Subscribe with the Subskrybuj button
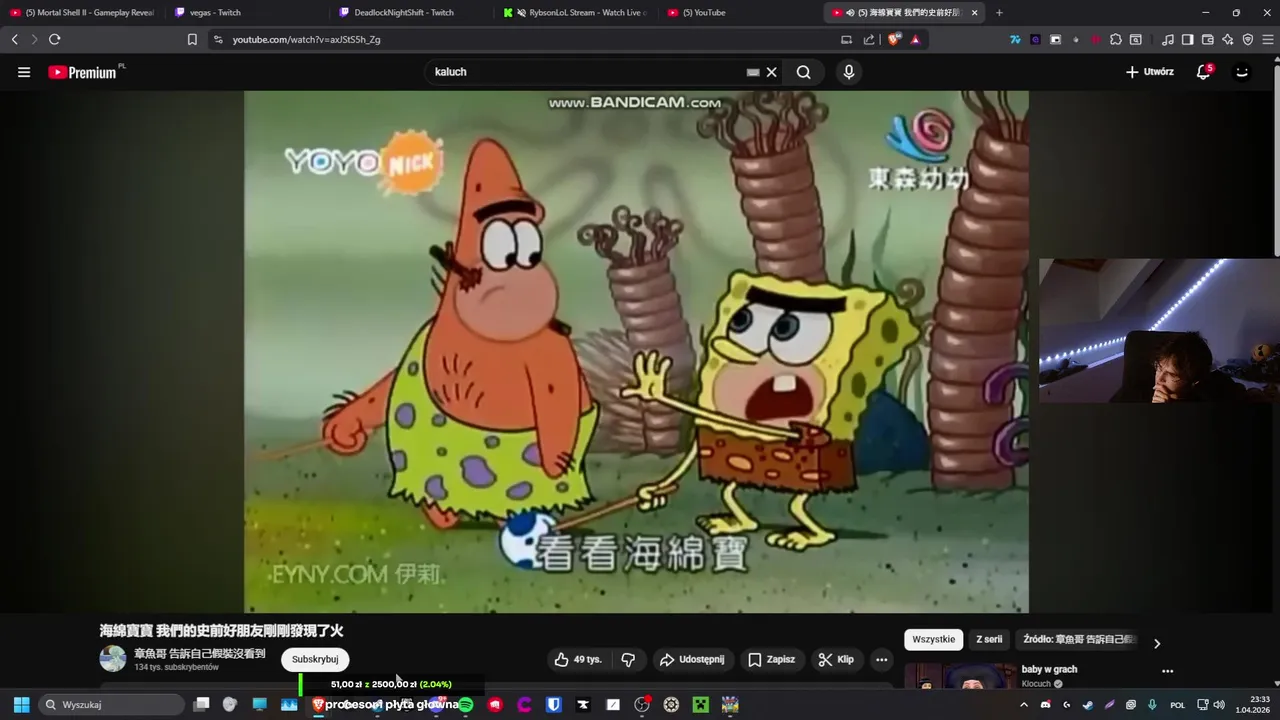Viewport: 1280px width, 720px height. (315, 660)
